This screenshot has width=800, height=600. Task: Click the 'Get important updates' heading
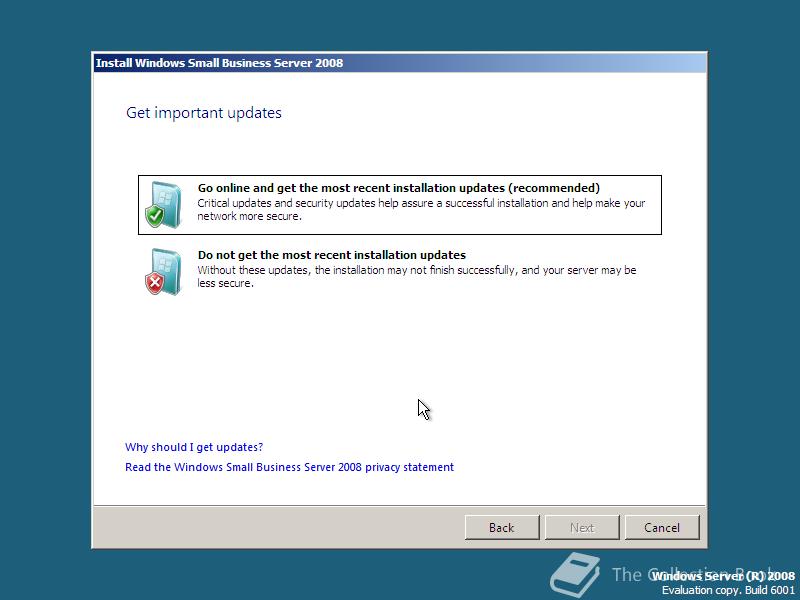[x=204, y=113]
